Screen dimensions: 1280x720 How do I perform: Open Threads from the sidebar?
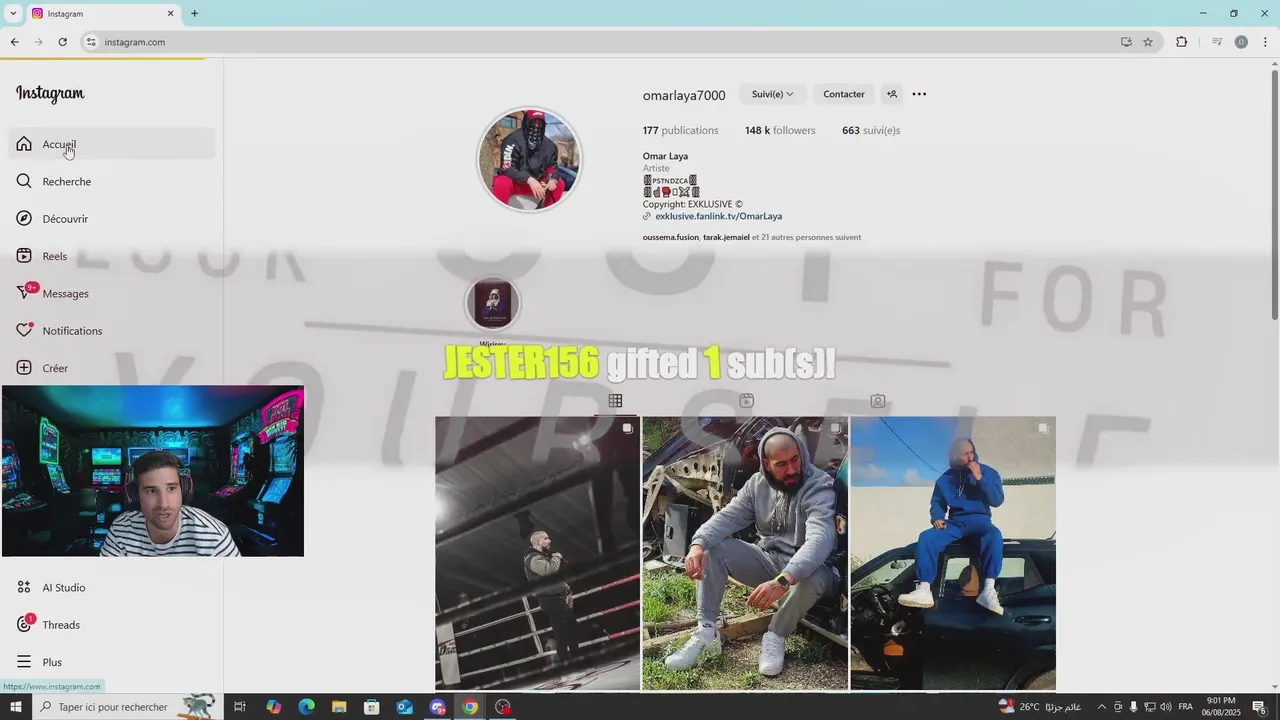tap(112, 625)
